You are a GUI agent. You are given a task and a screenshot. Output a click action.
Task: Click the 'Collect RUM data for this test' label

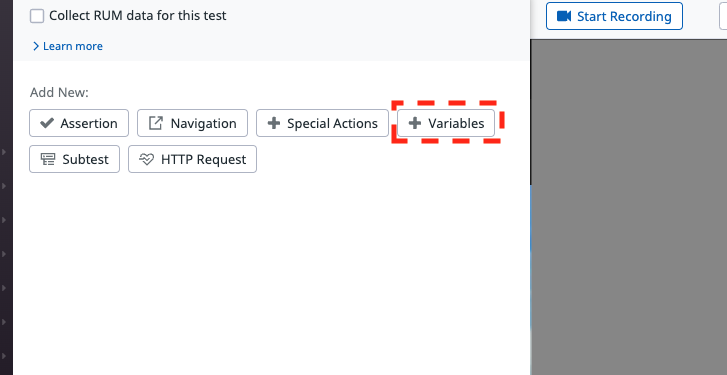coord(138,15)
